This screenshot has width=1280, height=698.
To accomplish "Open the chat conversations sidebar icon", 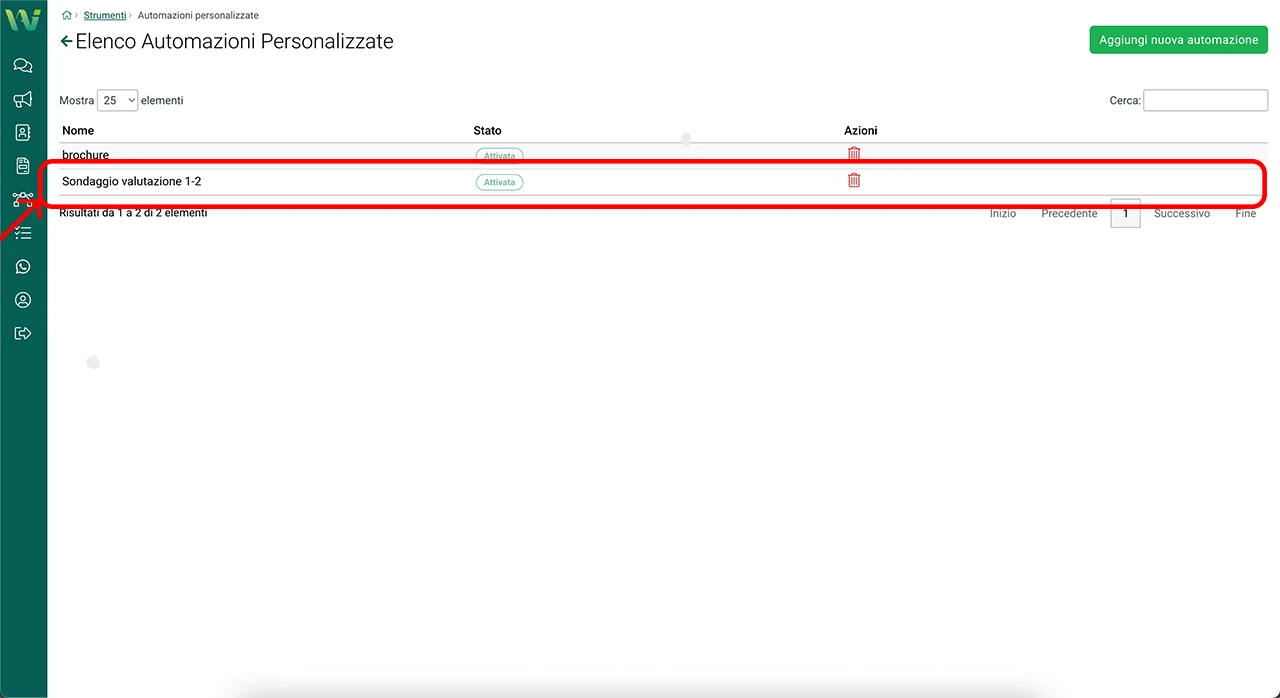I will [23, 66].
